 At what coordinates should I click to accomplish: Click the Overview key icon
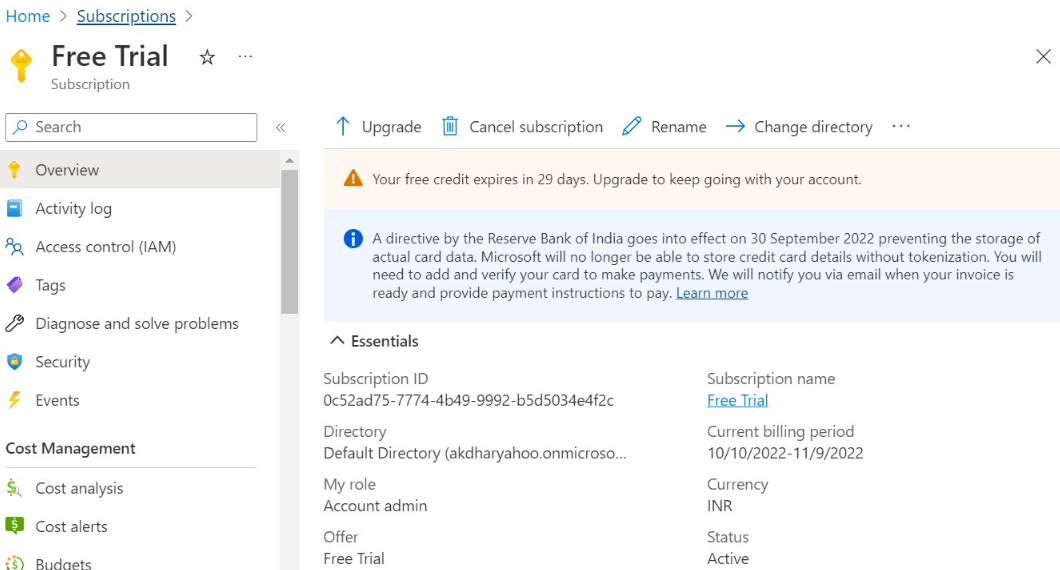[14, 170]
